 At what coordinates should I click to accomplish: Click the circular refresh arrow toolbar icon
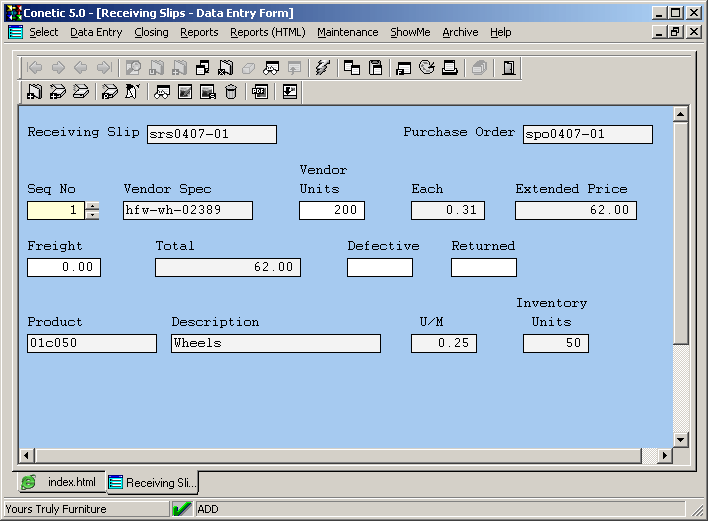tap(427, 68)
